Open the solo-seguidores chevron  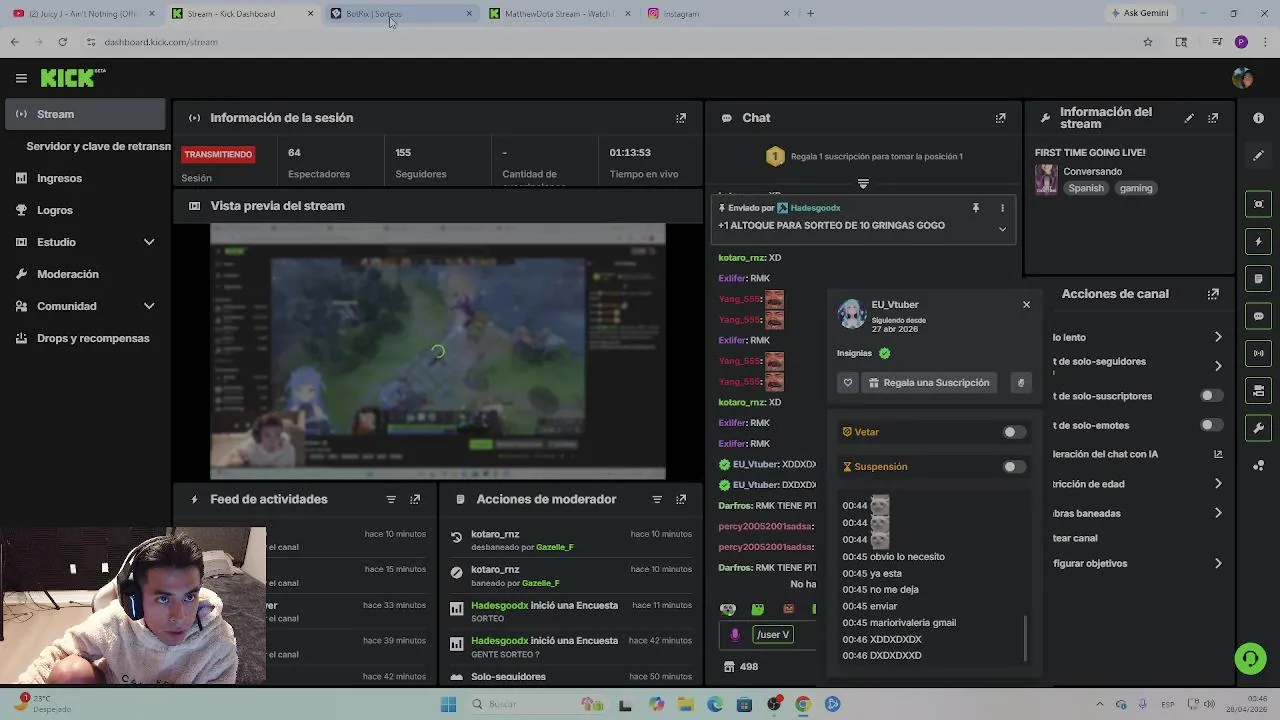coord(1218,366)
